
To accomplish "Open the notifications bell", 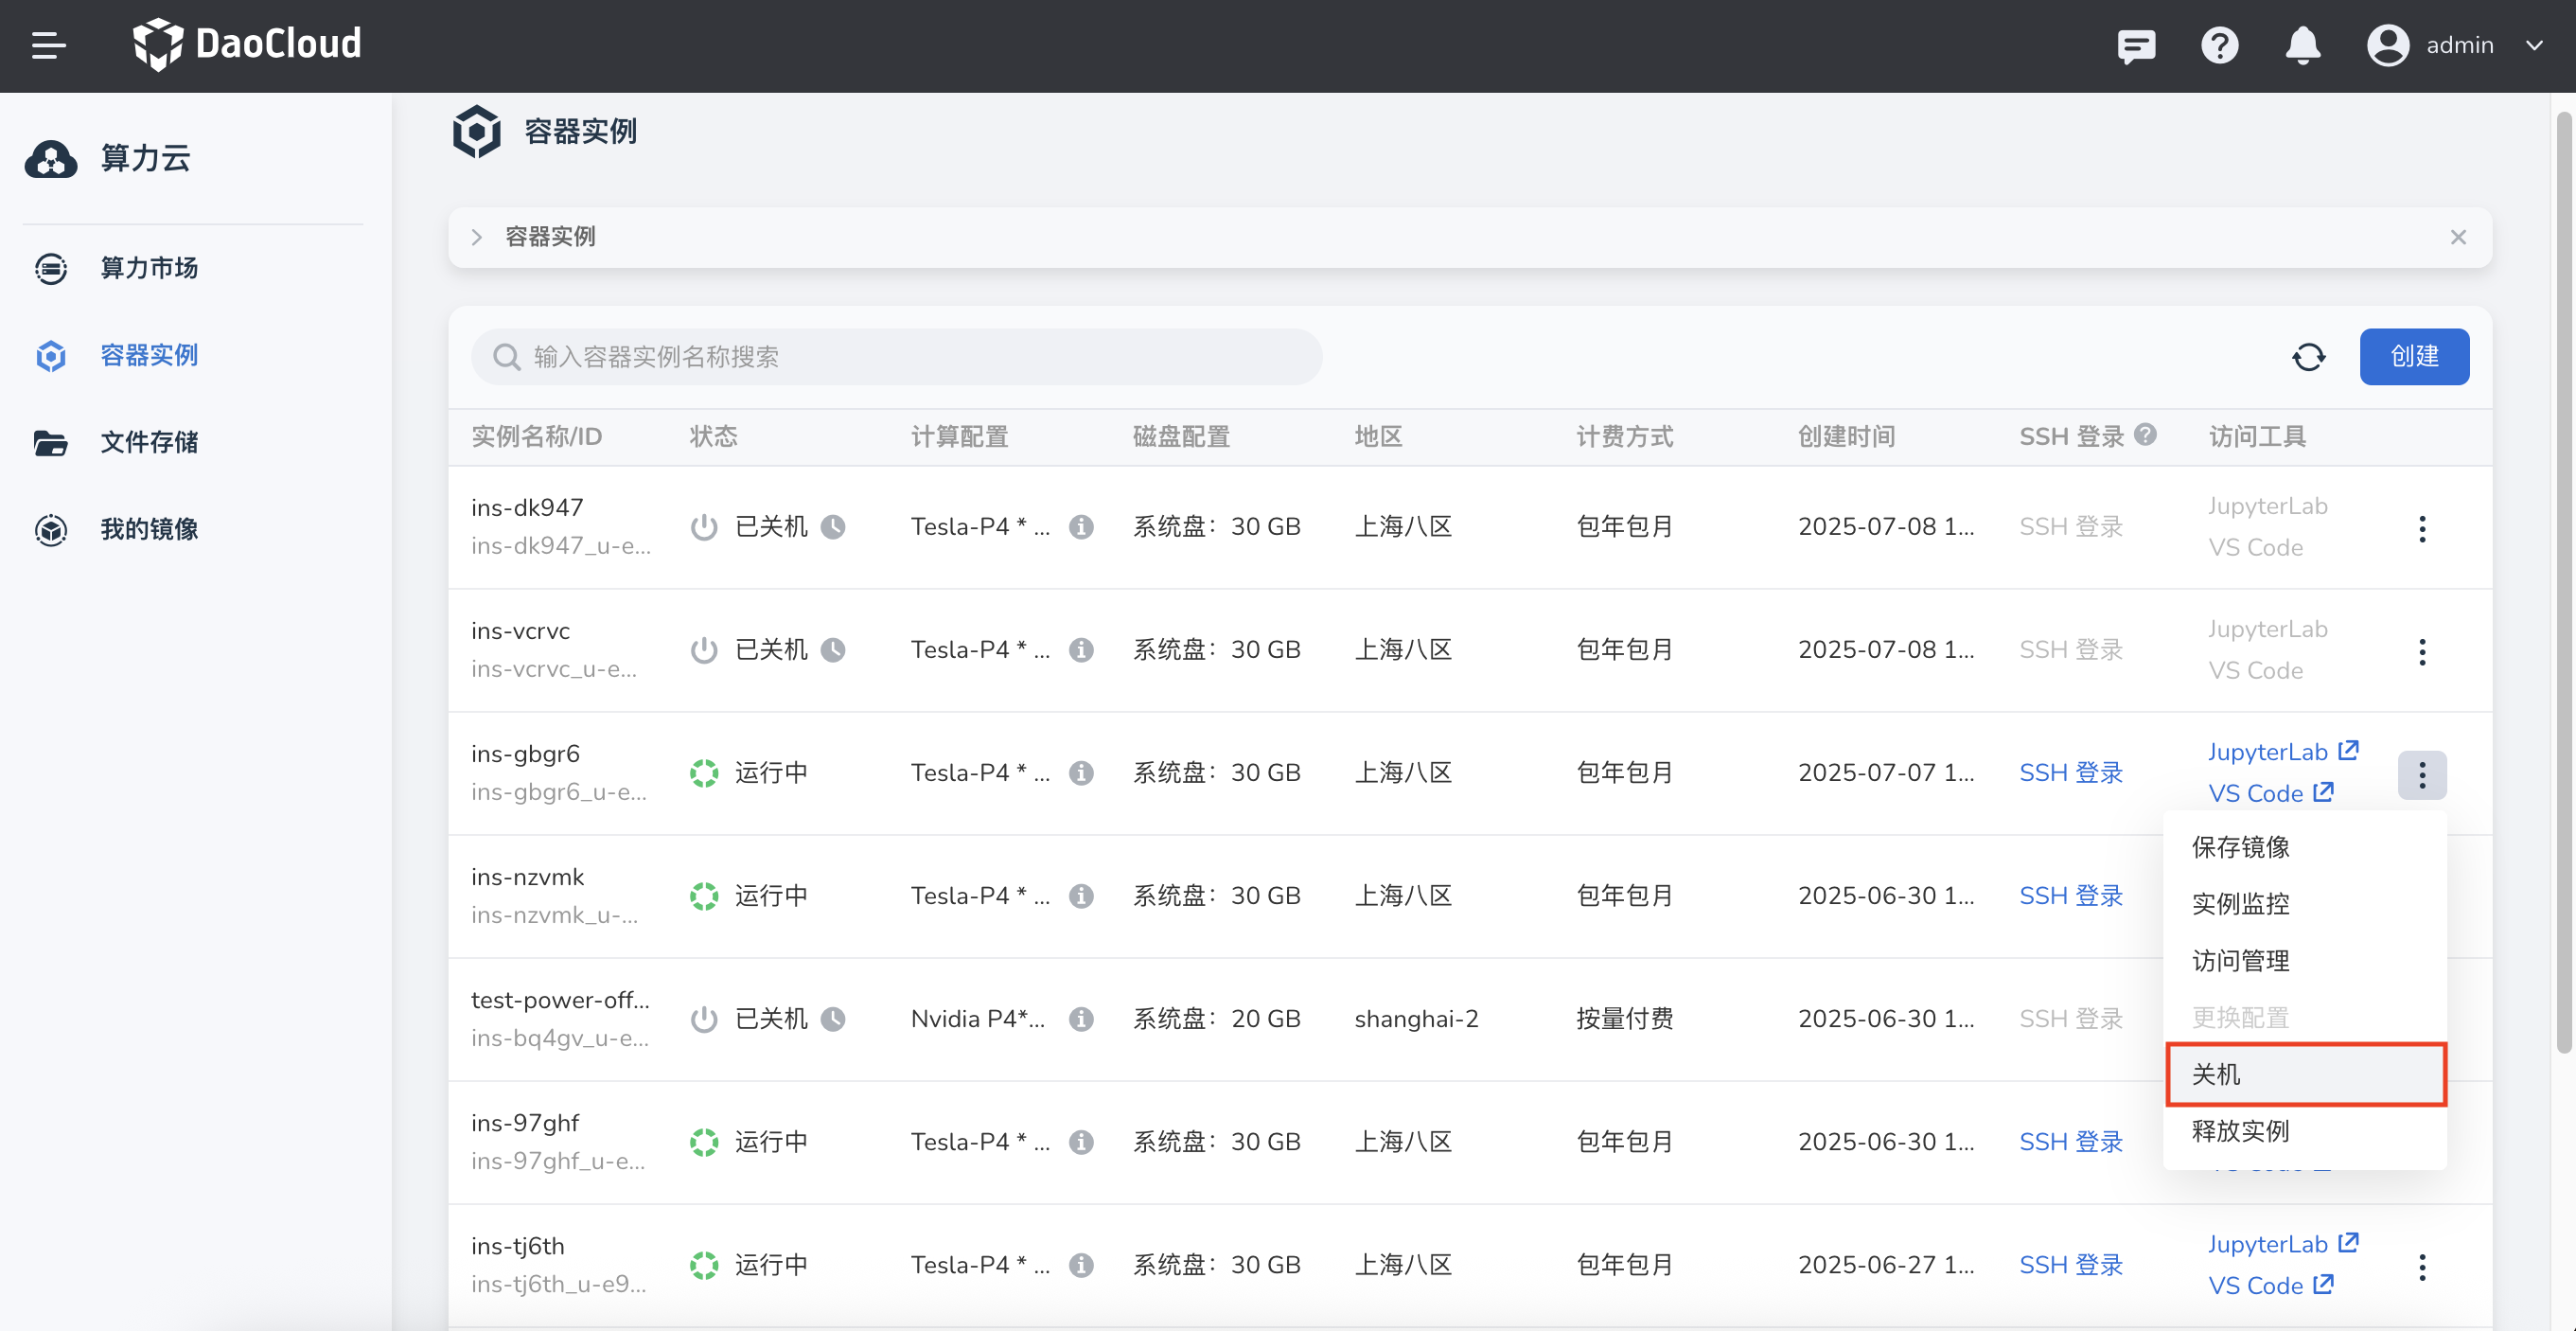I will coord(2302,46).
